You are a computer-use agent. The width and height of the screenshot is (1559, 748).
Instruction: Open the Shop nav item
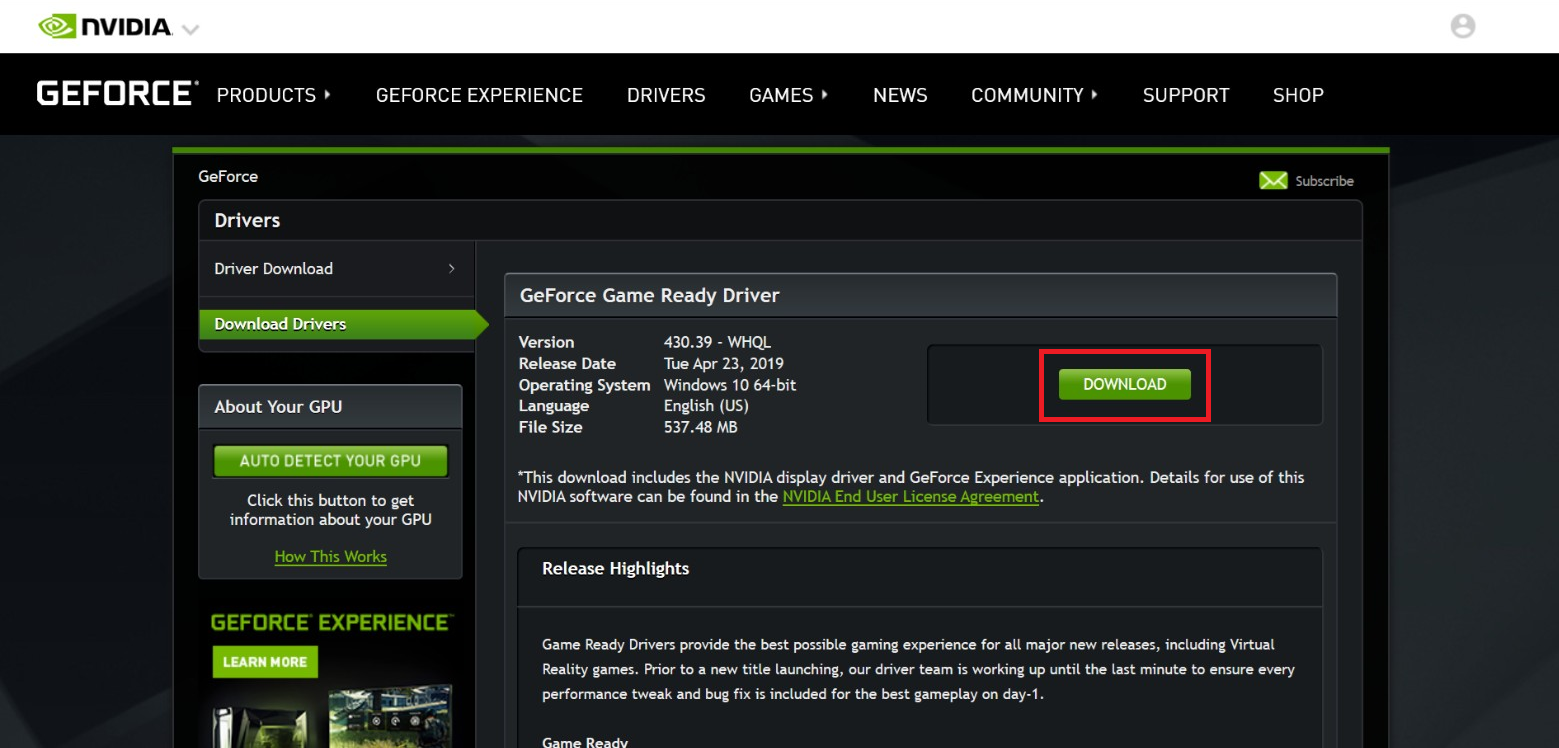click(x=1298, y=95)
